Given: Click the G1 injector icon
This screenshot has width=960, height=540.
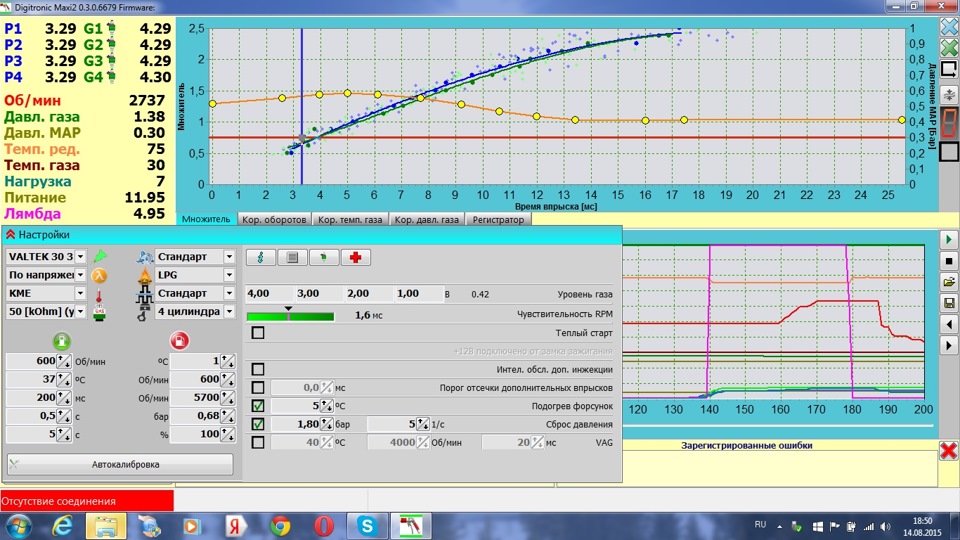Looking at the screenshot, I should click(111, 28).
